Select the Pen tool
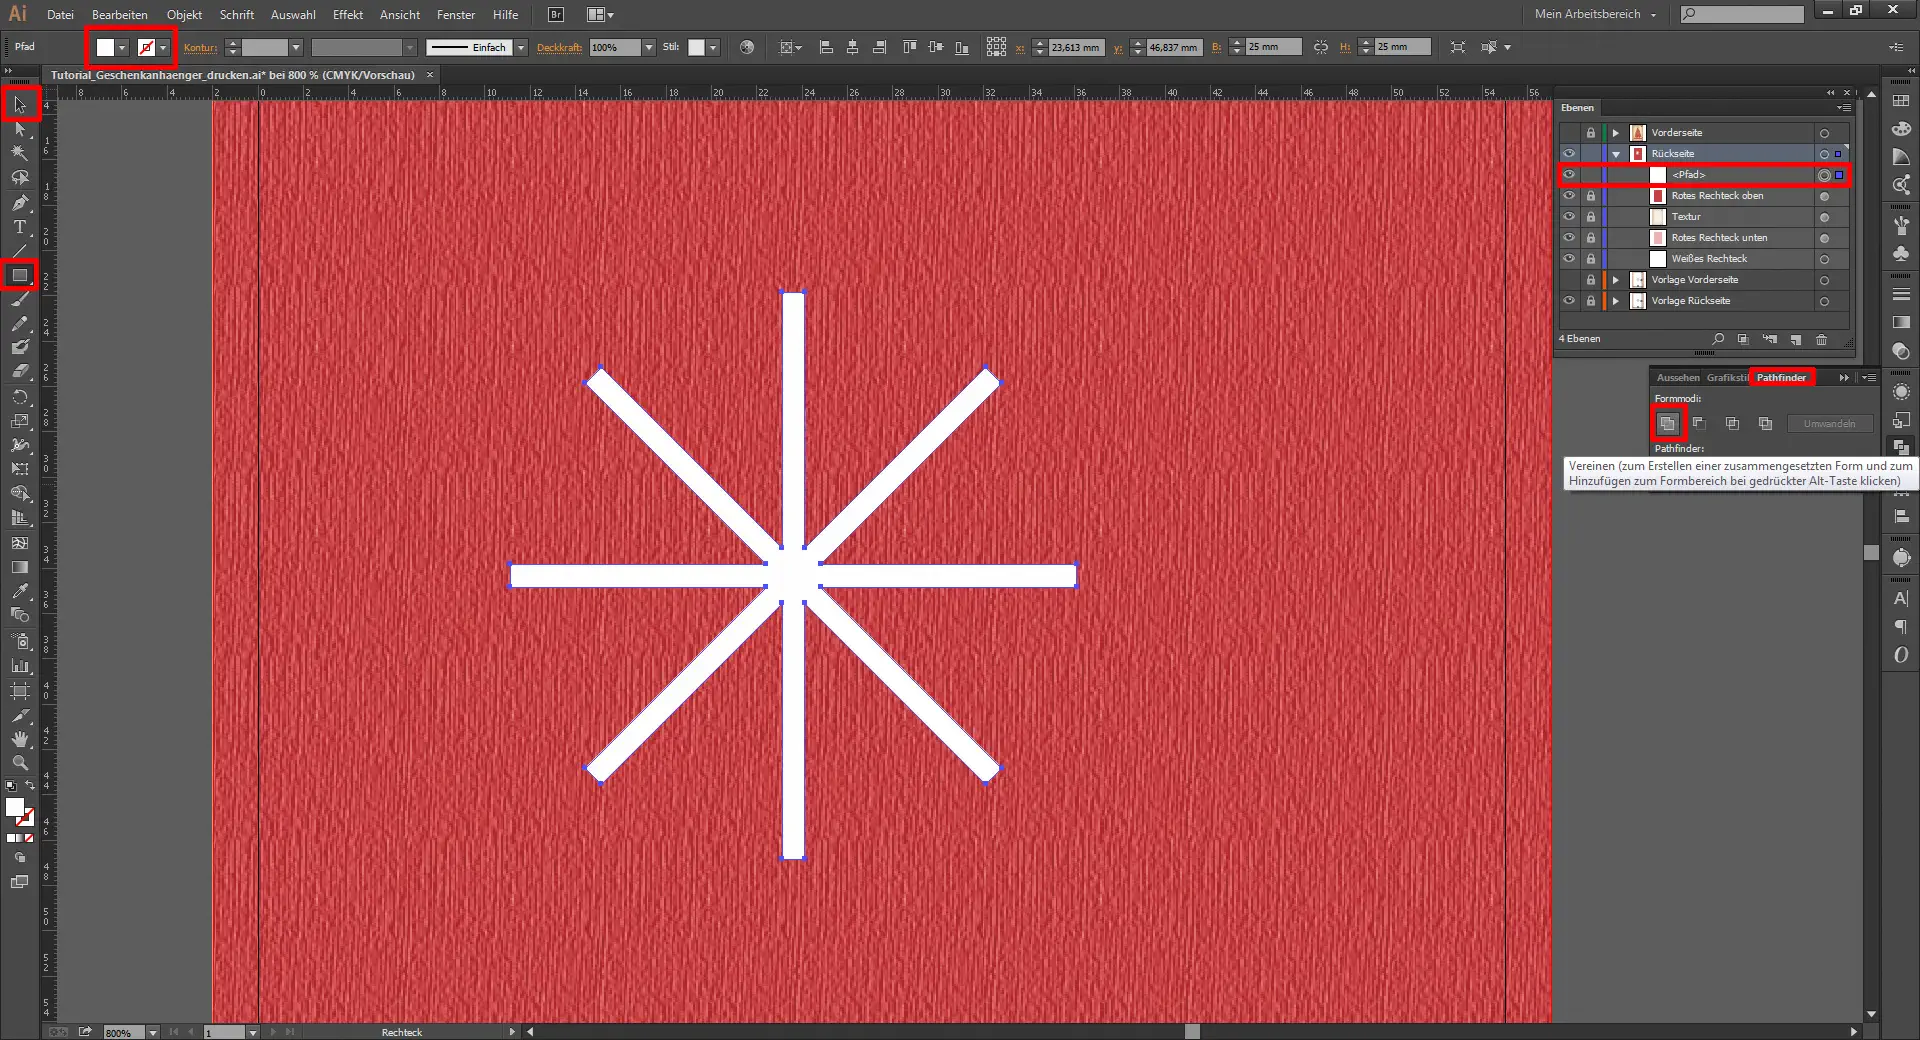 [x=20, y=203]
